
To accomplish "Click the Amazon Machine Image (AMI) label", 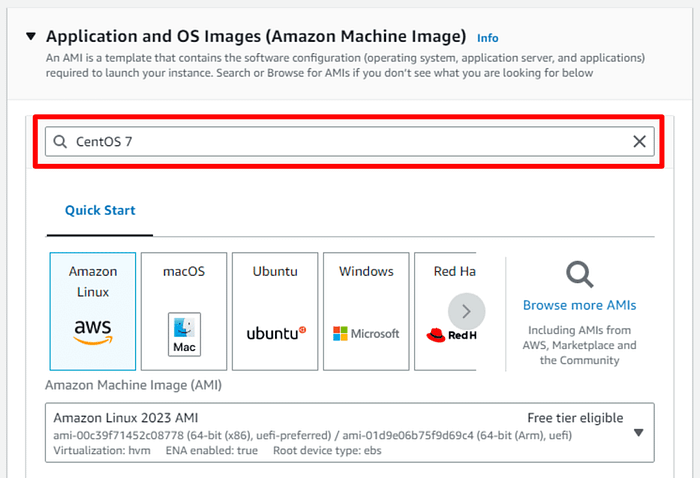I will 133,385.
